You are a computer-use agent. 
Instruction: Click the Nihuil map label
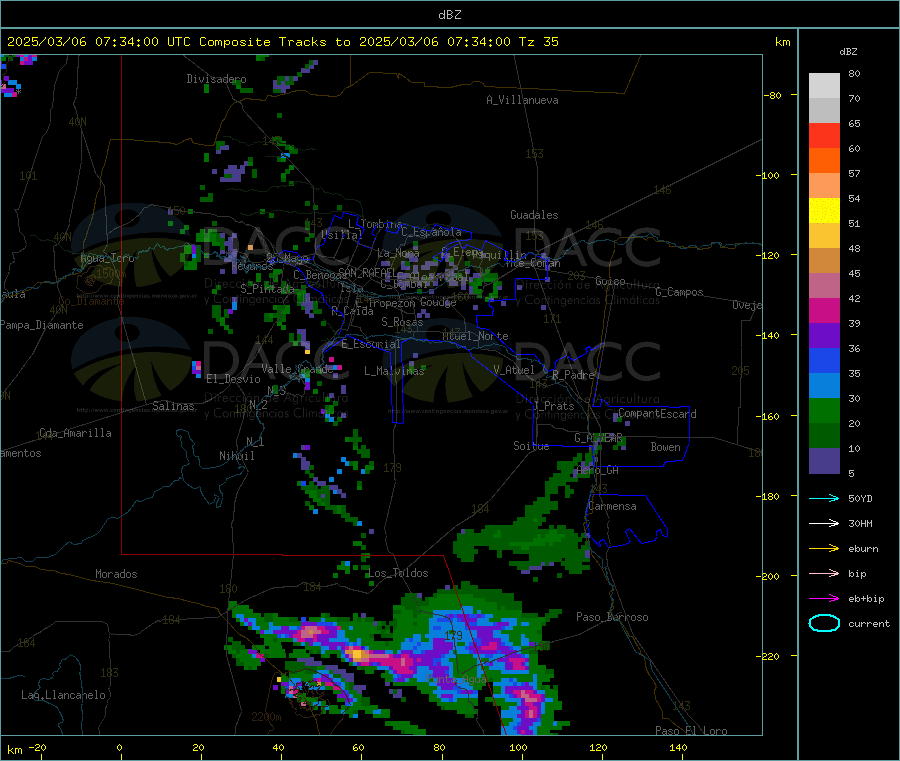[x=237, y=456]
